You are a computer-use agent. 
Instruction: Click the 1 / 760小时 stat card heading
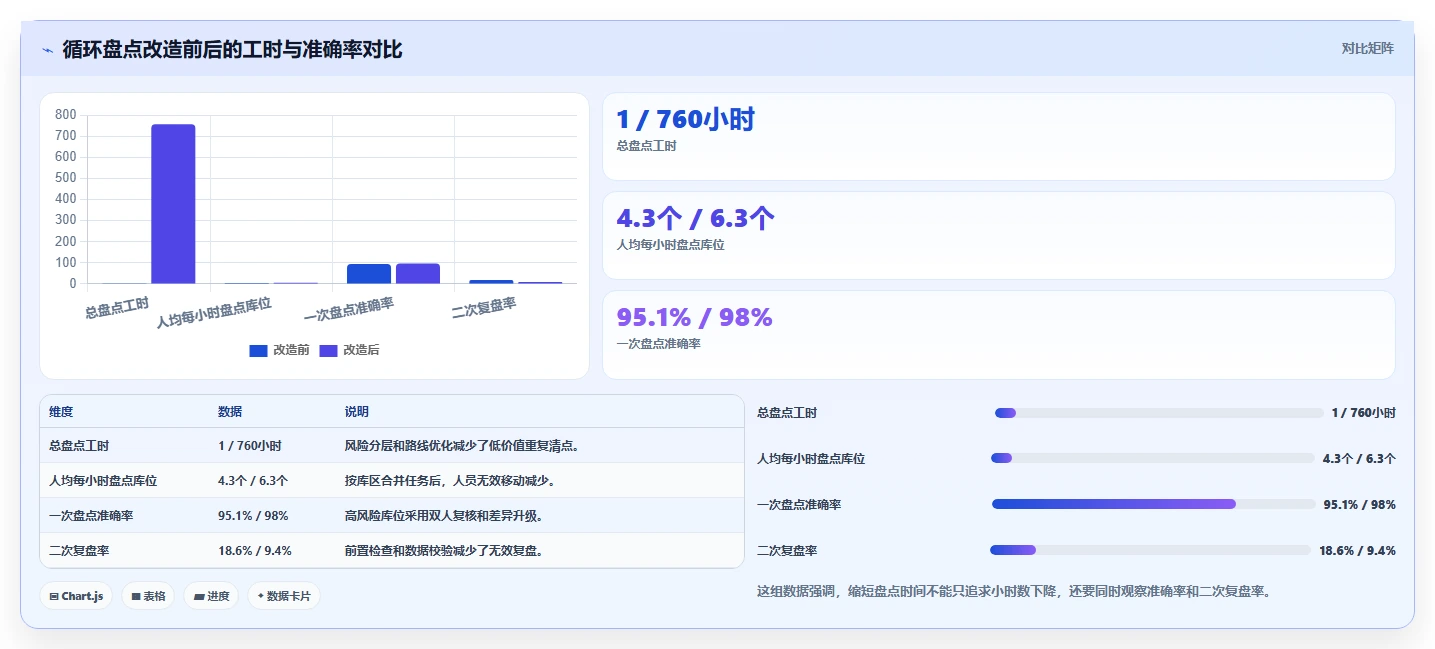tap(685, 120)
